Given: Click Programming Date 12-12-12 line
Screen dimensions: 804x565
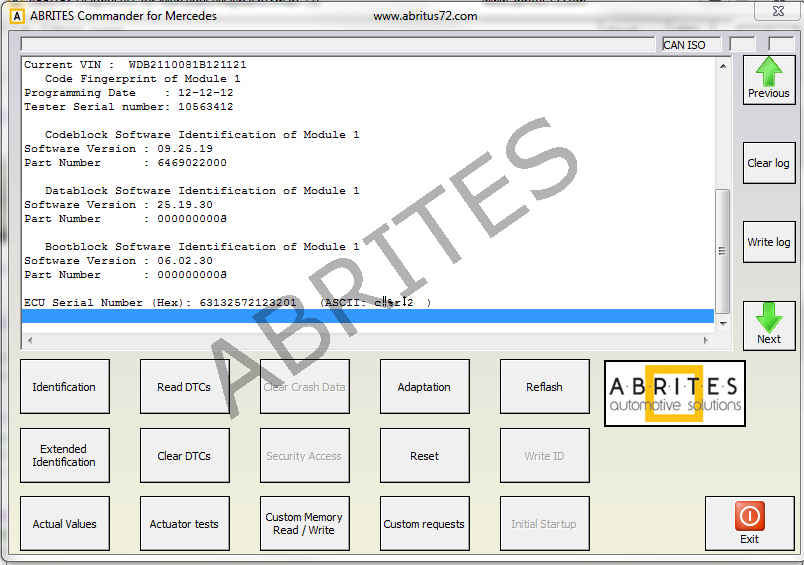Looking at the screenshot, I should pyautogui.click(x=129, y=93).
